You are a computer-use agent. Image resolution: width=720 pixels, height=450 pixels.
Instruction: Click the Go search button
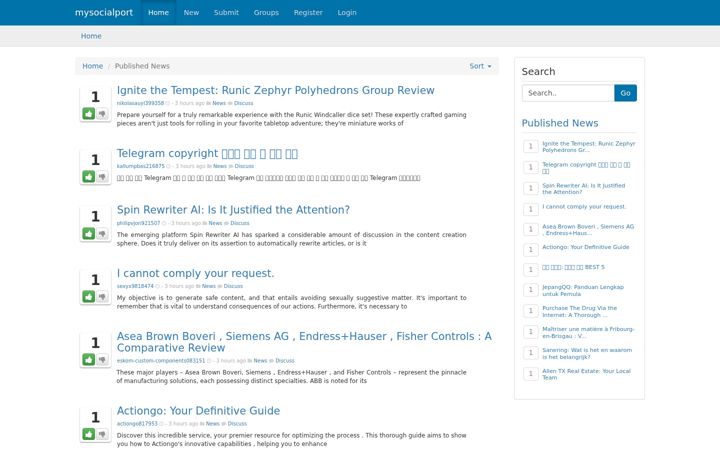tap(625, 93)
